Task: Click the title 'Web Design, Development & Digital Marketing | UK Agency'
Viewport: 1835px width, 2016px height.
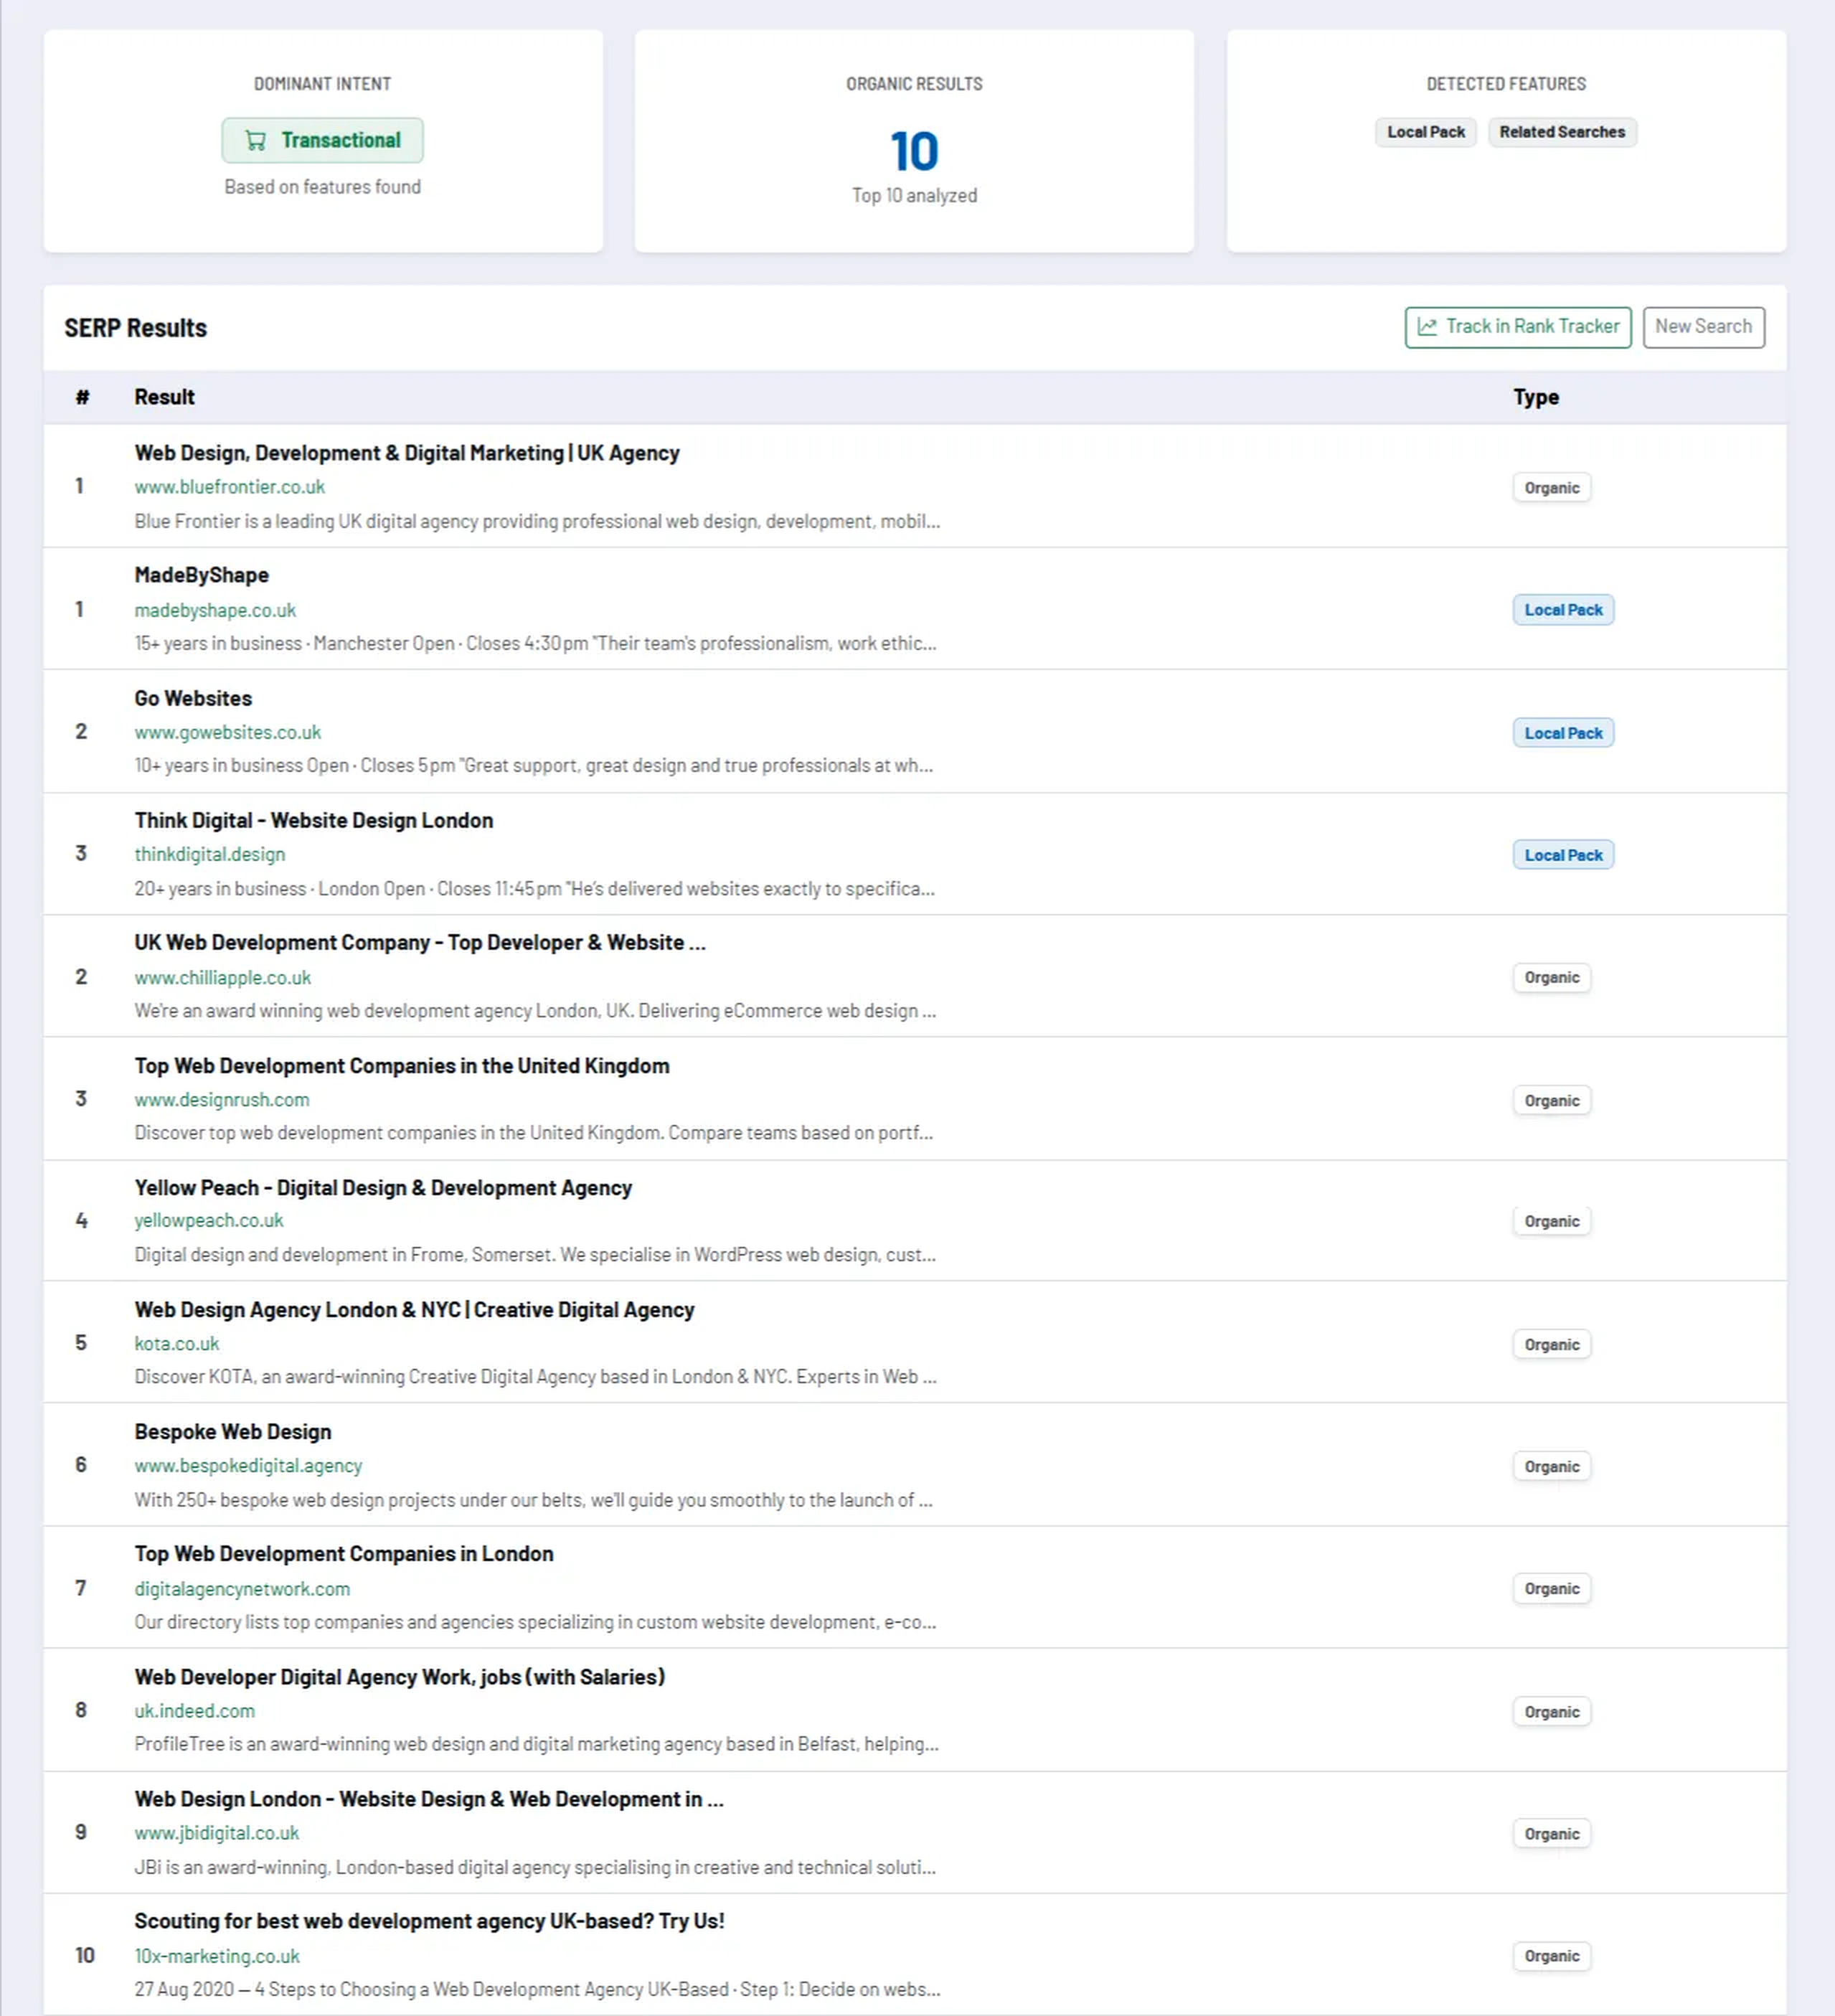Action: [407, 453]
